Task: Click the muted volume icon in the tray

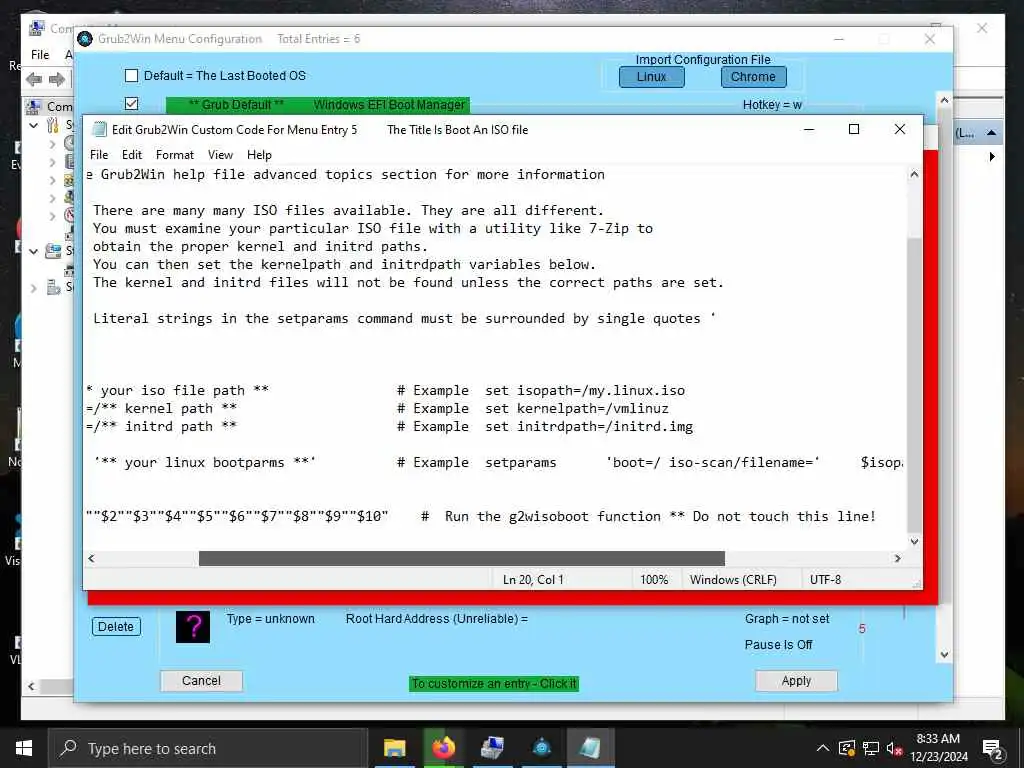Action: coord(894,748)
